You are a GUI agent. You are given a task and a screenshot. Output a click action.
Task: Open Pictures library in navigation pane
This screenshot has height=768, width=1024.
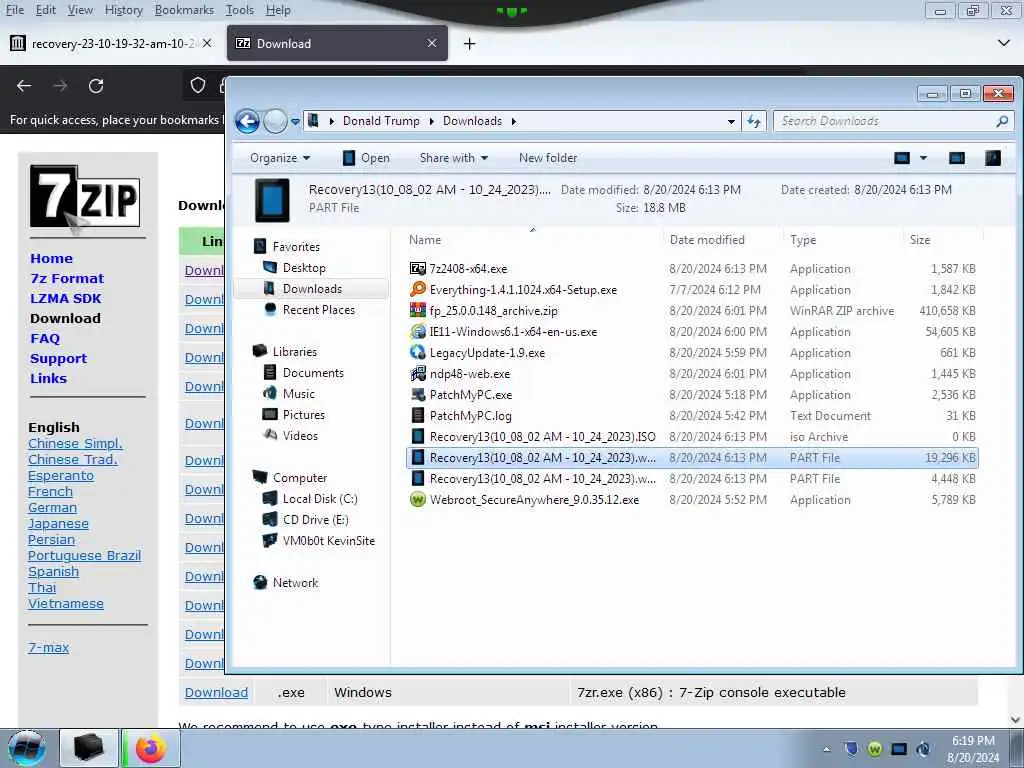[x=303, y=414]
